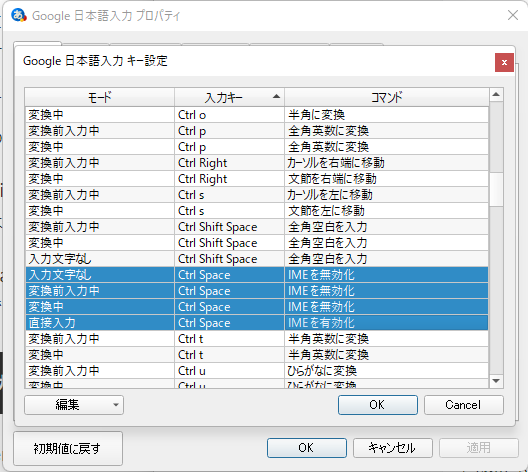Click OK in the key settings dialog
This screenshot has width=528, height=472.
pos(378,405)
